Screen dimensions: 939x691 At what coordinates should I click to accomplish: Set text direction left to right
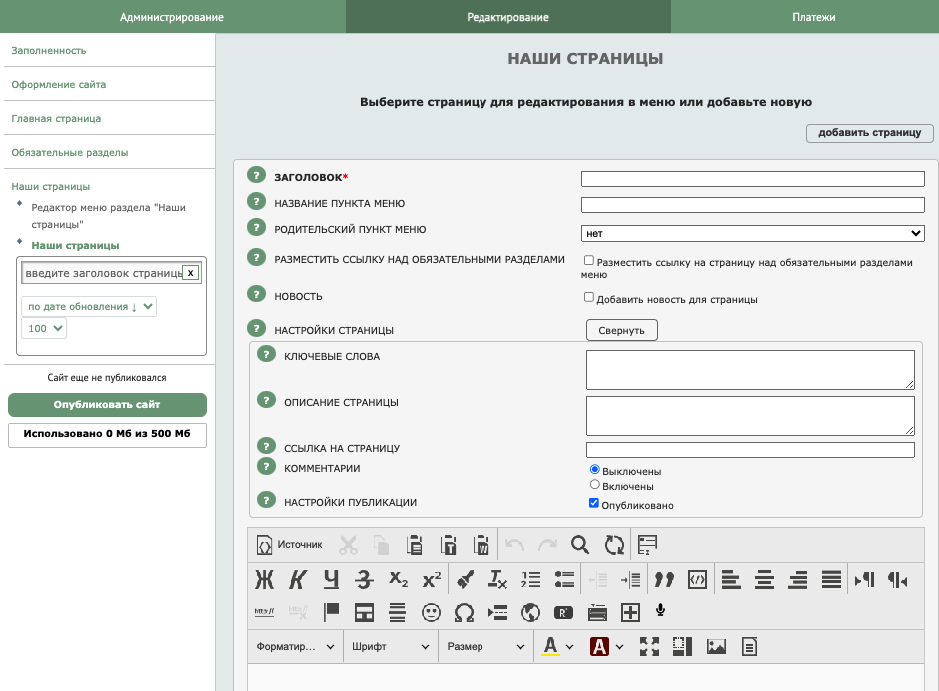pyautogui.click(x=865, y=579)
